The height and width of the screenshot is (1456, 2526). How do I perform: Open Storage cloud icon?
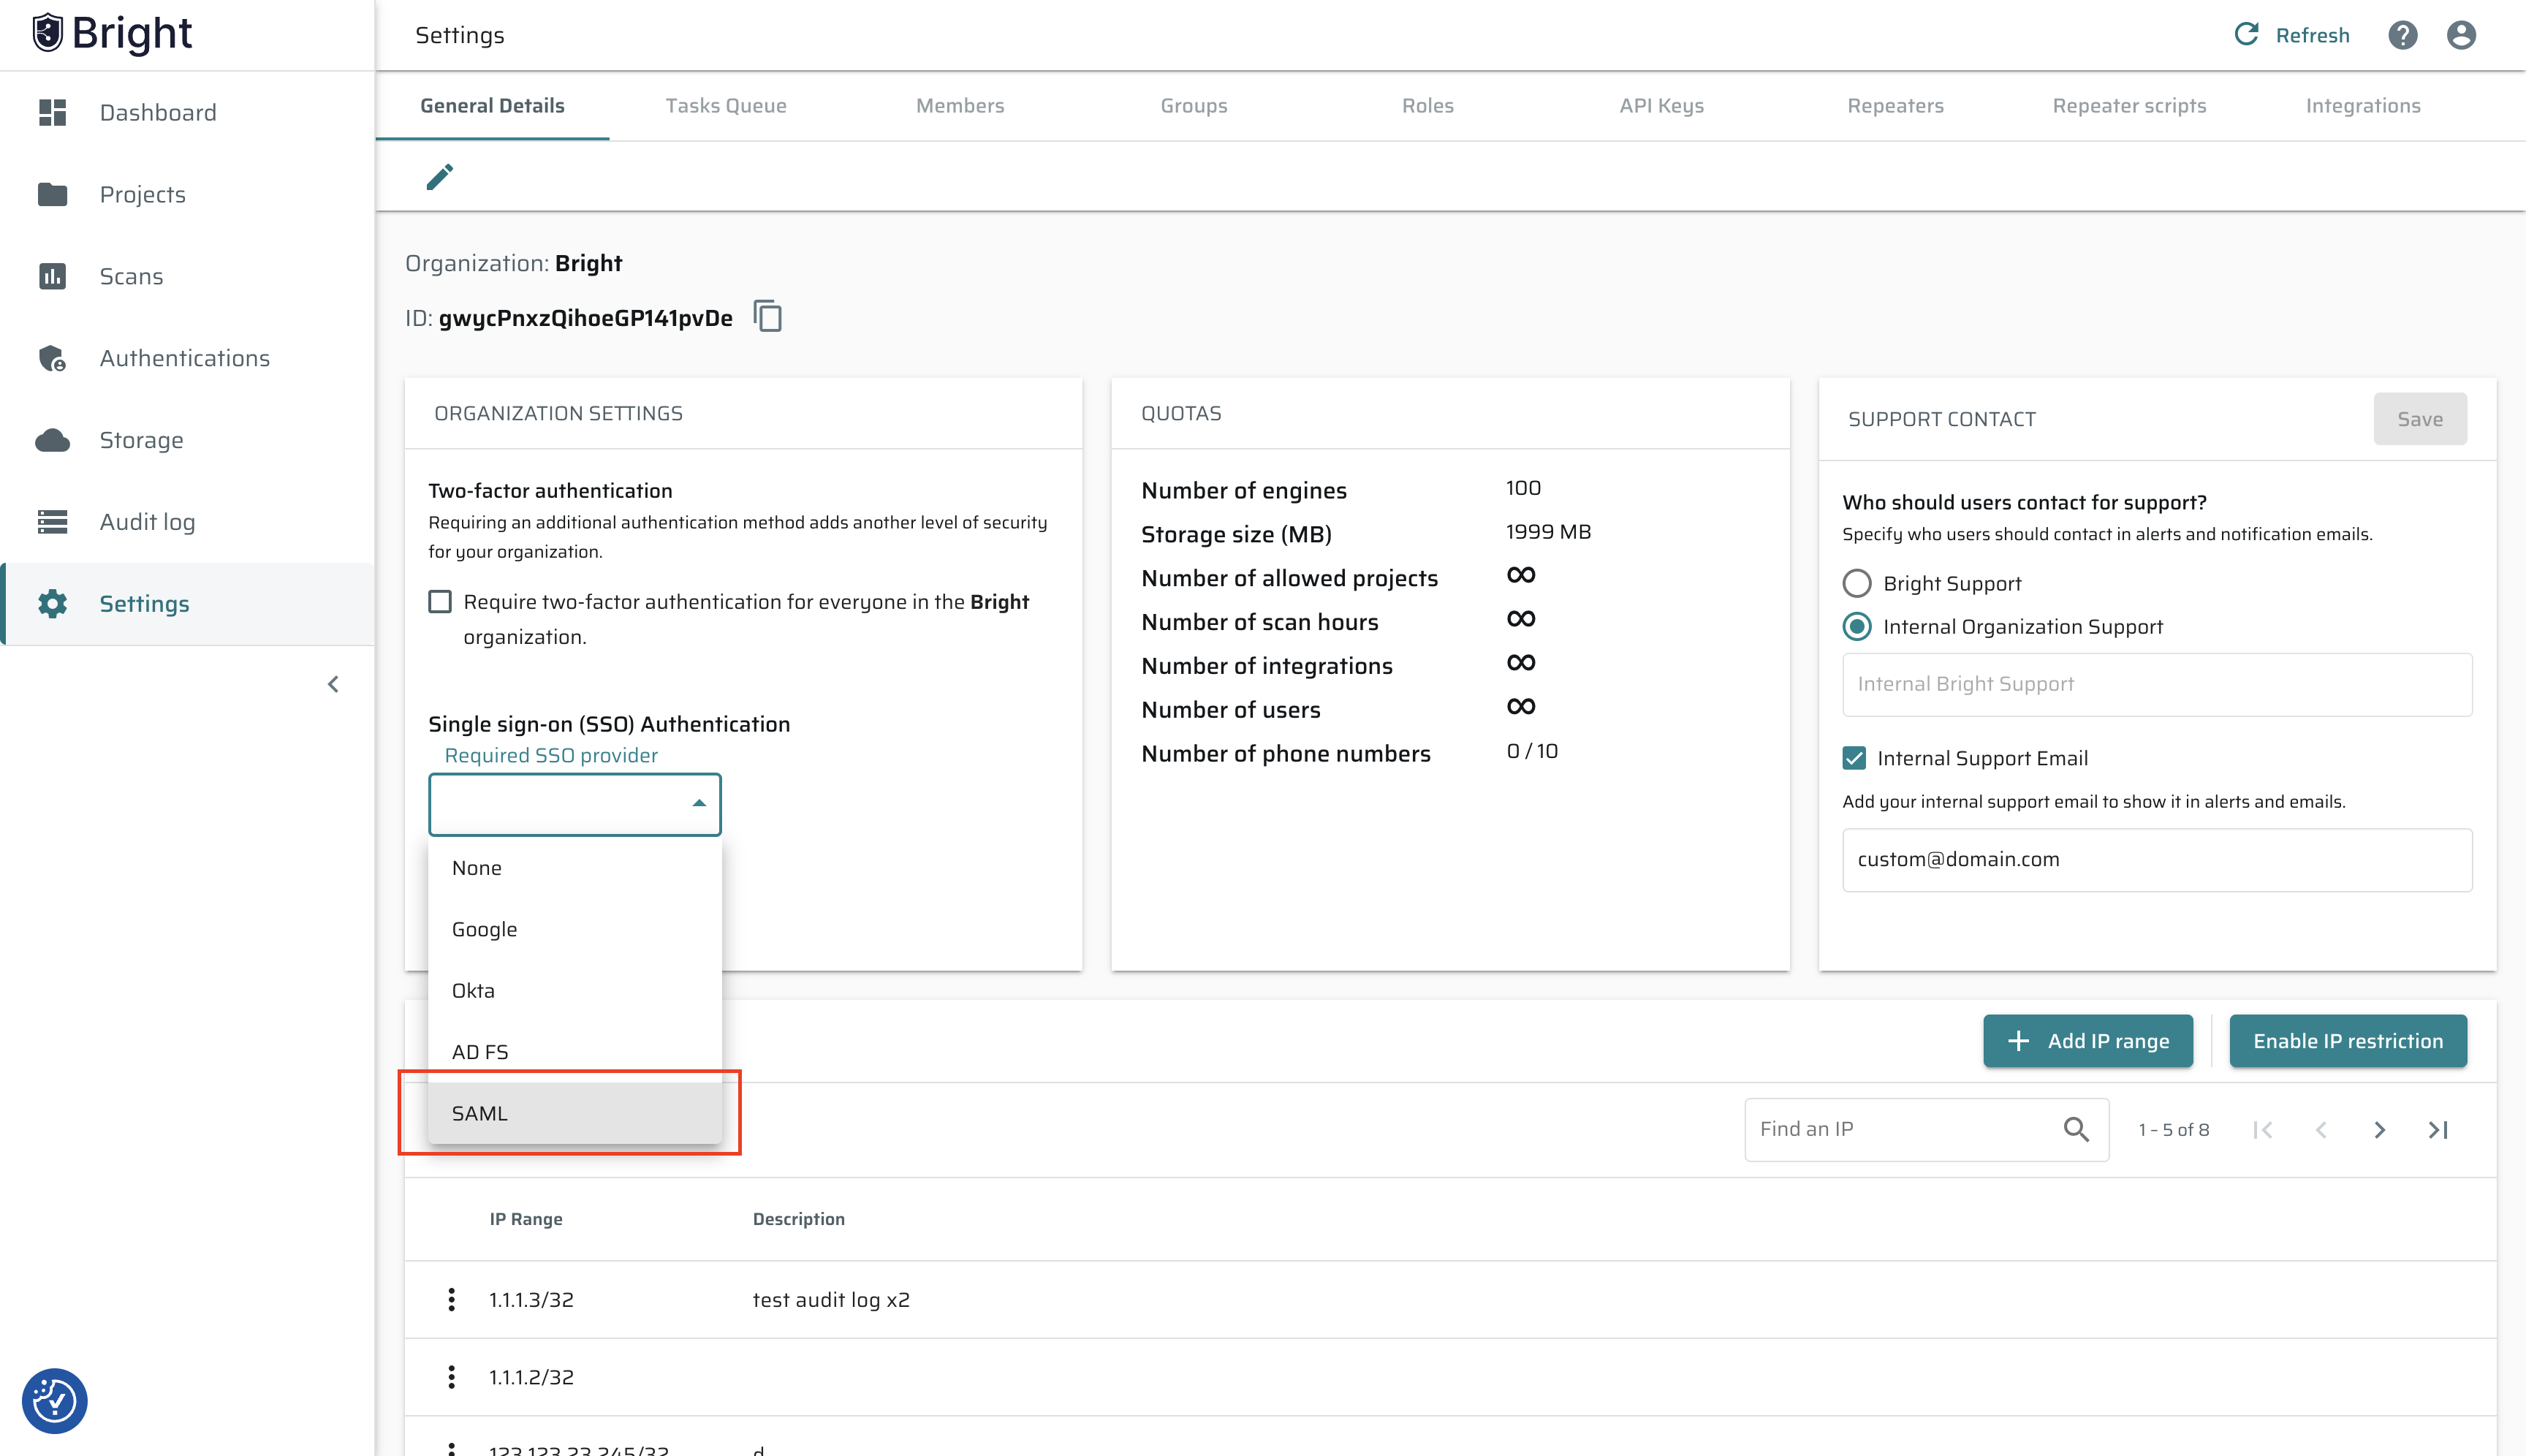(x=52, y=440)
